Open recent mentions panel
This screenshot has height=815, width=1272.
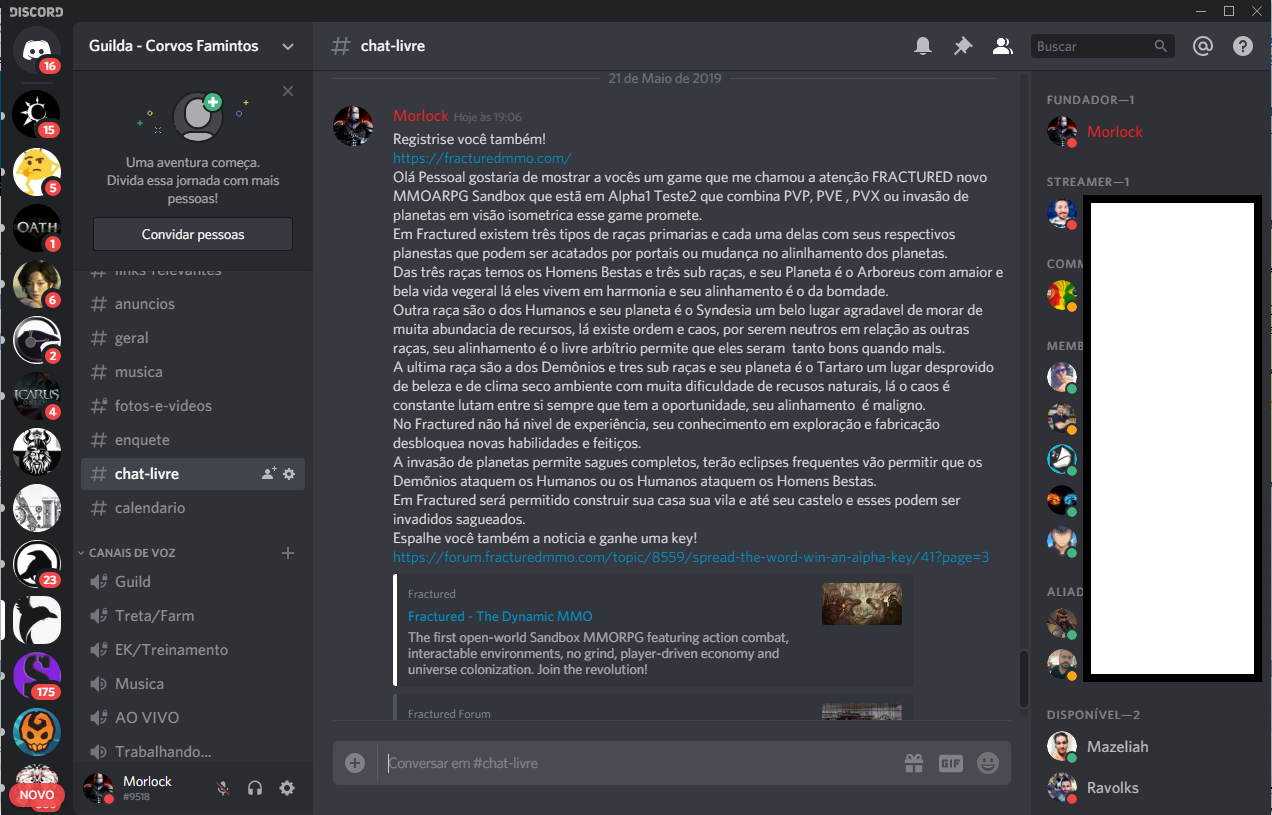point(1203,46)
